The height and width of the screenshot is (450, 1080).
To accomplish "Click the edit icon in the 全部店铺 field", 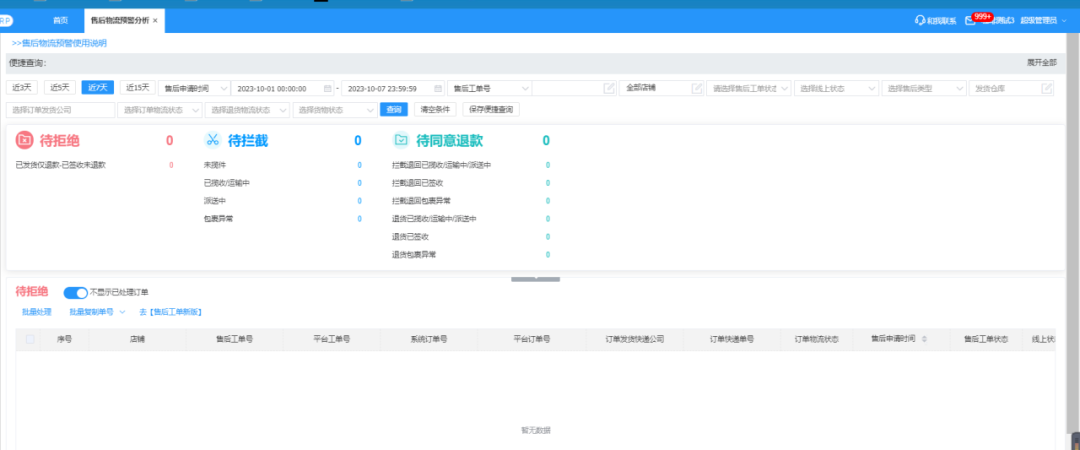I will click(x=697, y=88).
